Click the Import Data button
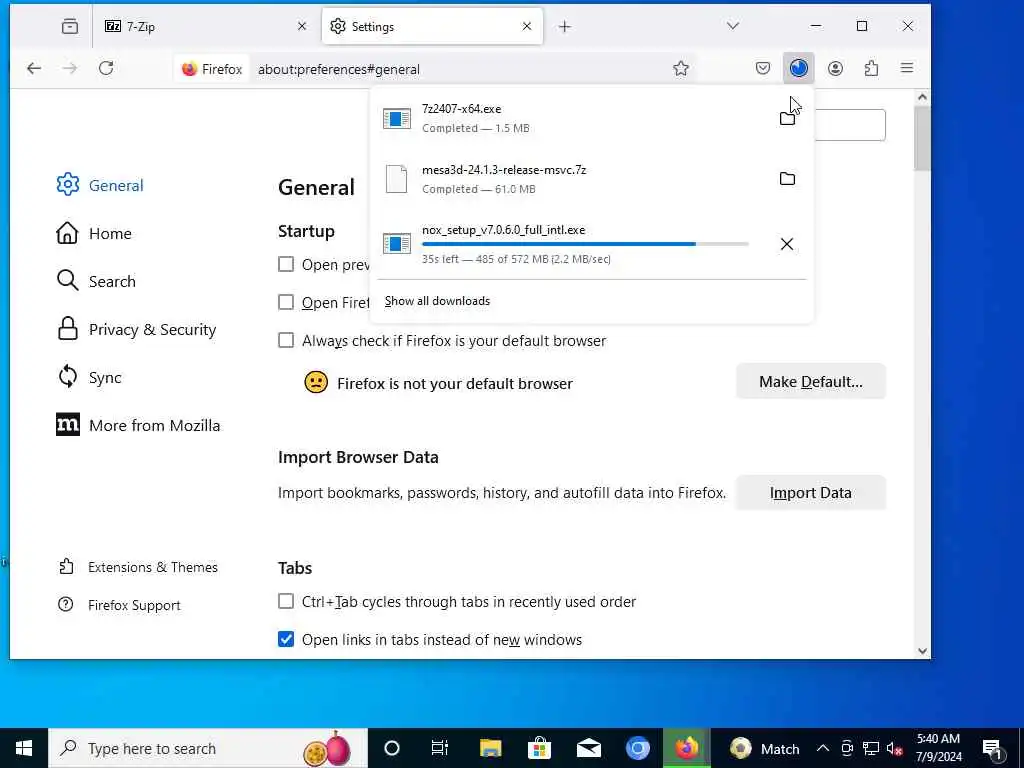The image size is (1024, 768). click(810, 492)
